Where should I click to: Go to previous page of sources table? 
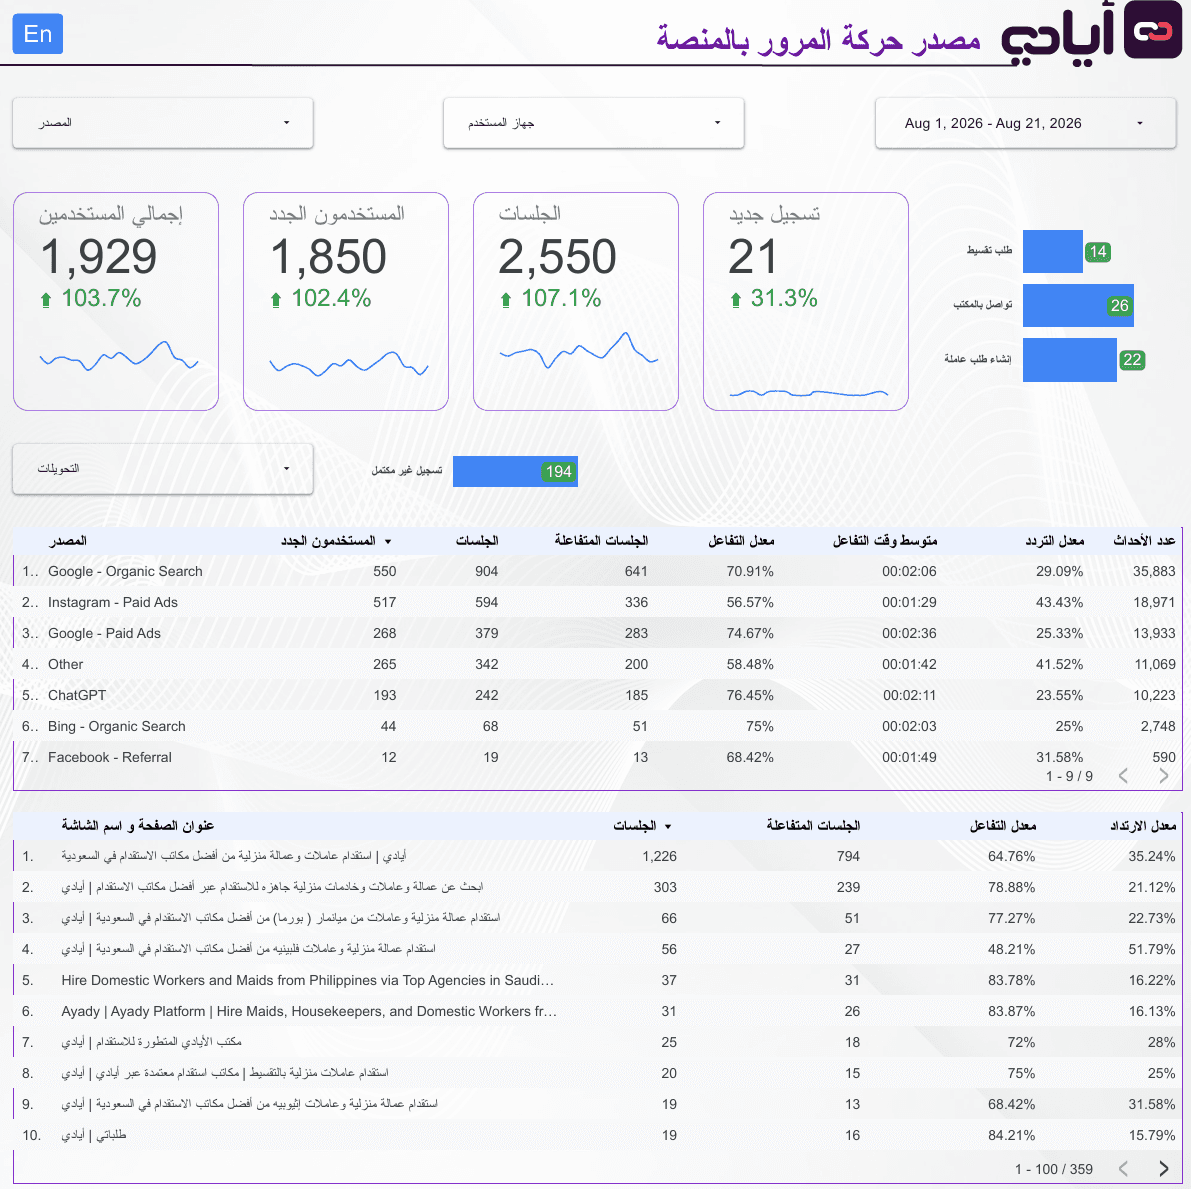1124,776
